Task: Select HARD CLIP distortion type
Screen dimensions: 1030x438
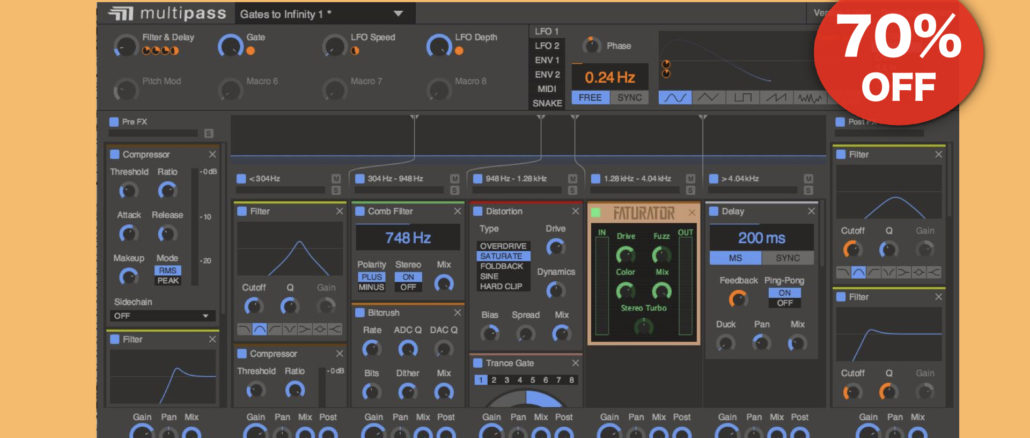Action: [503, 286]
